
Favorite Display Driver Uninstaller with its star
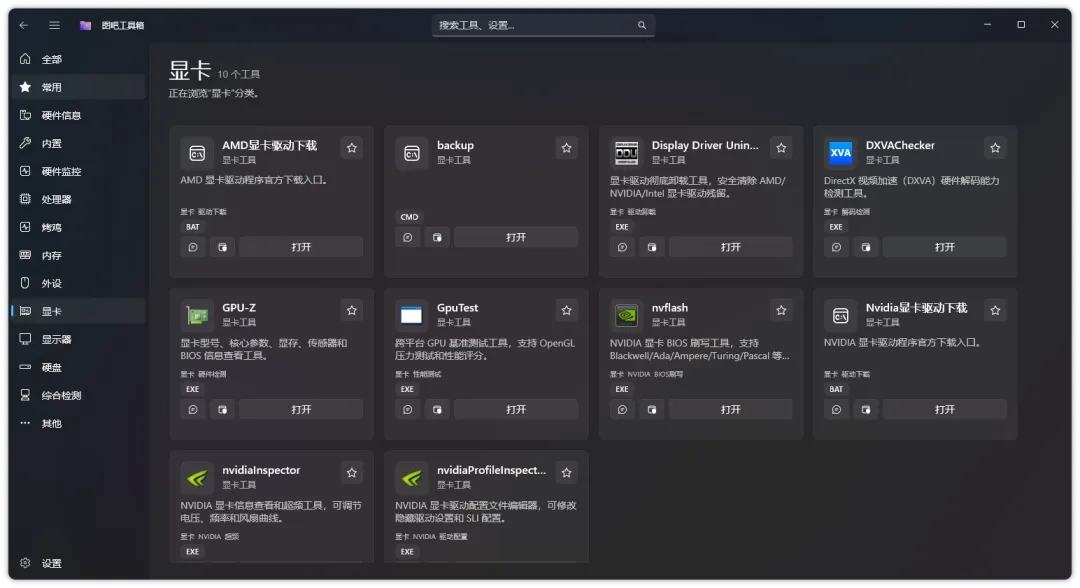coord(781,148)
